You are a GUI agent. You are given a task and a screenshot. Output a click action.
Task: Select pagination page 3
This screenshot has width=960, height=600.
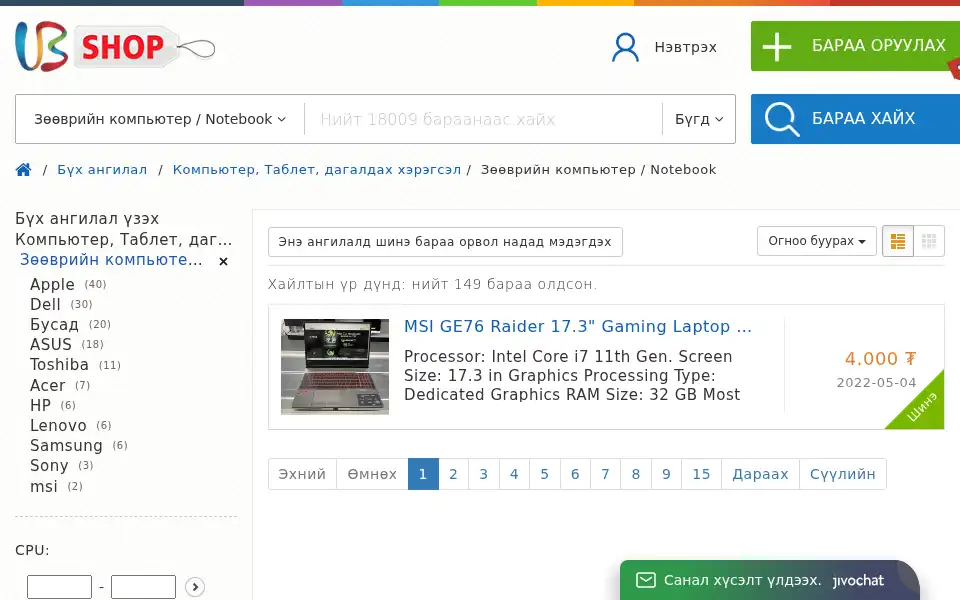(x=484, y=474)
